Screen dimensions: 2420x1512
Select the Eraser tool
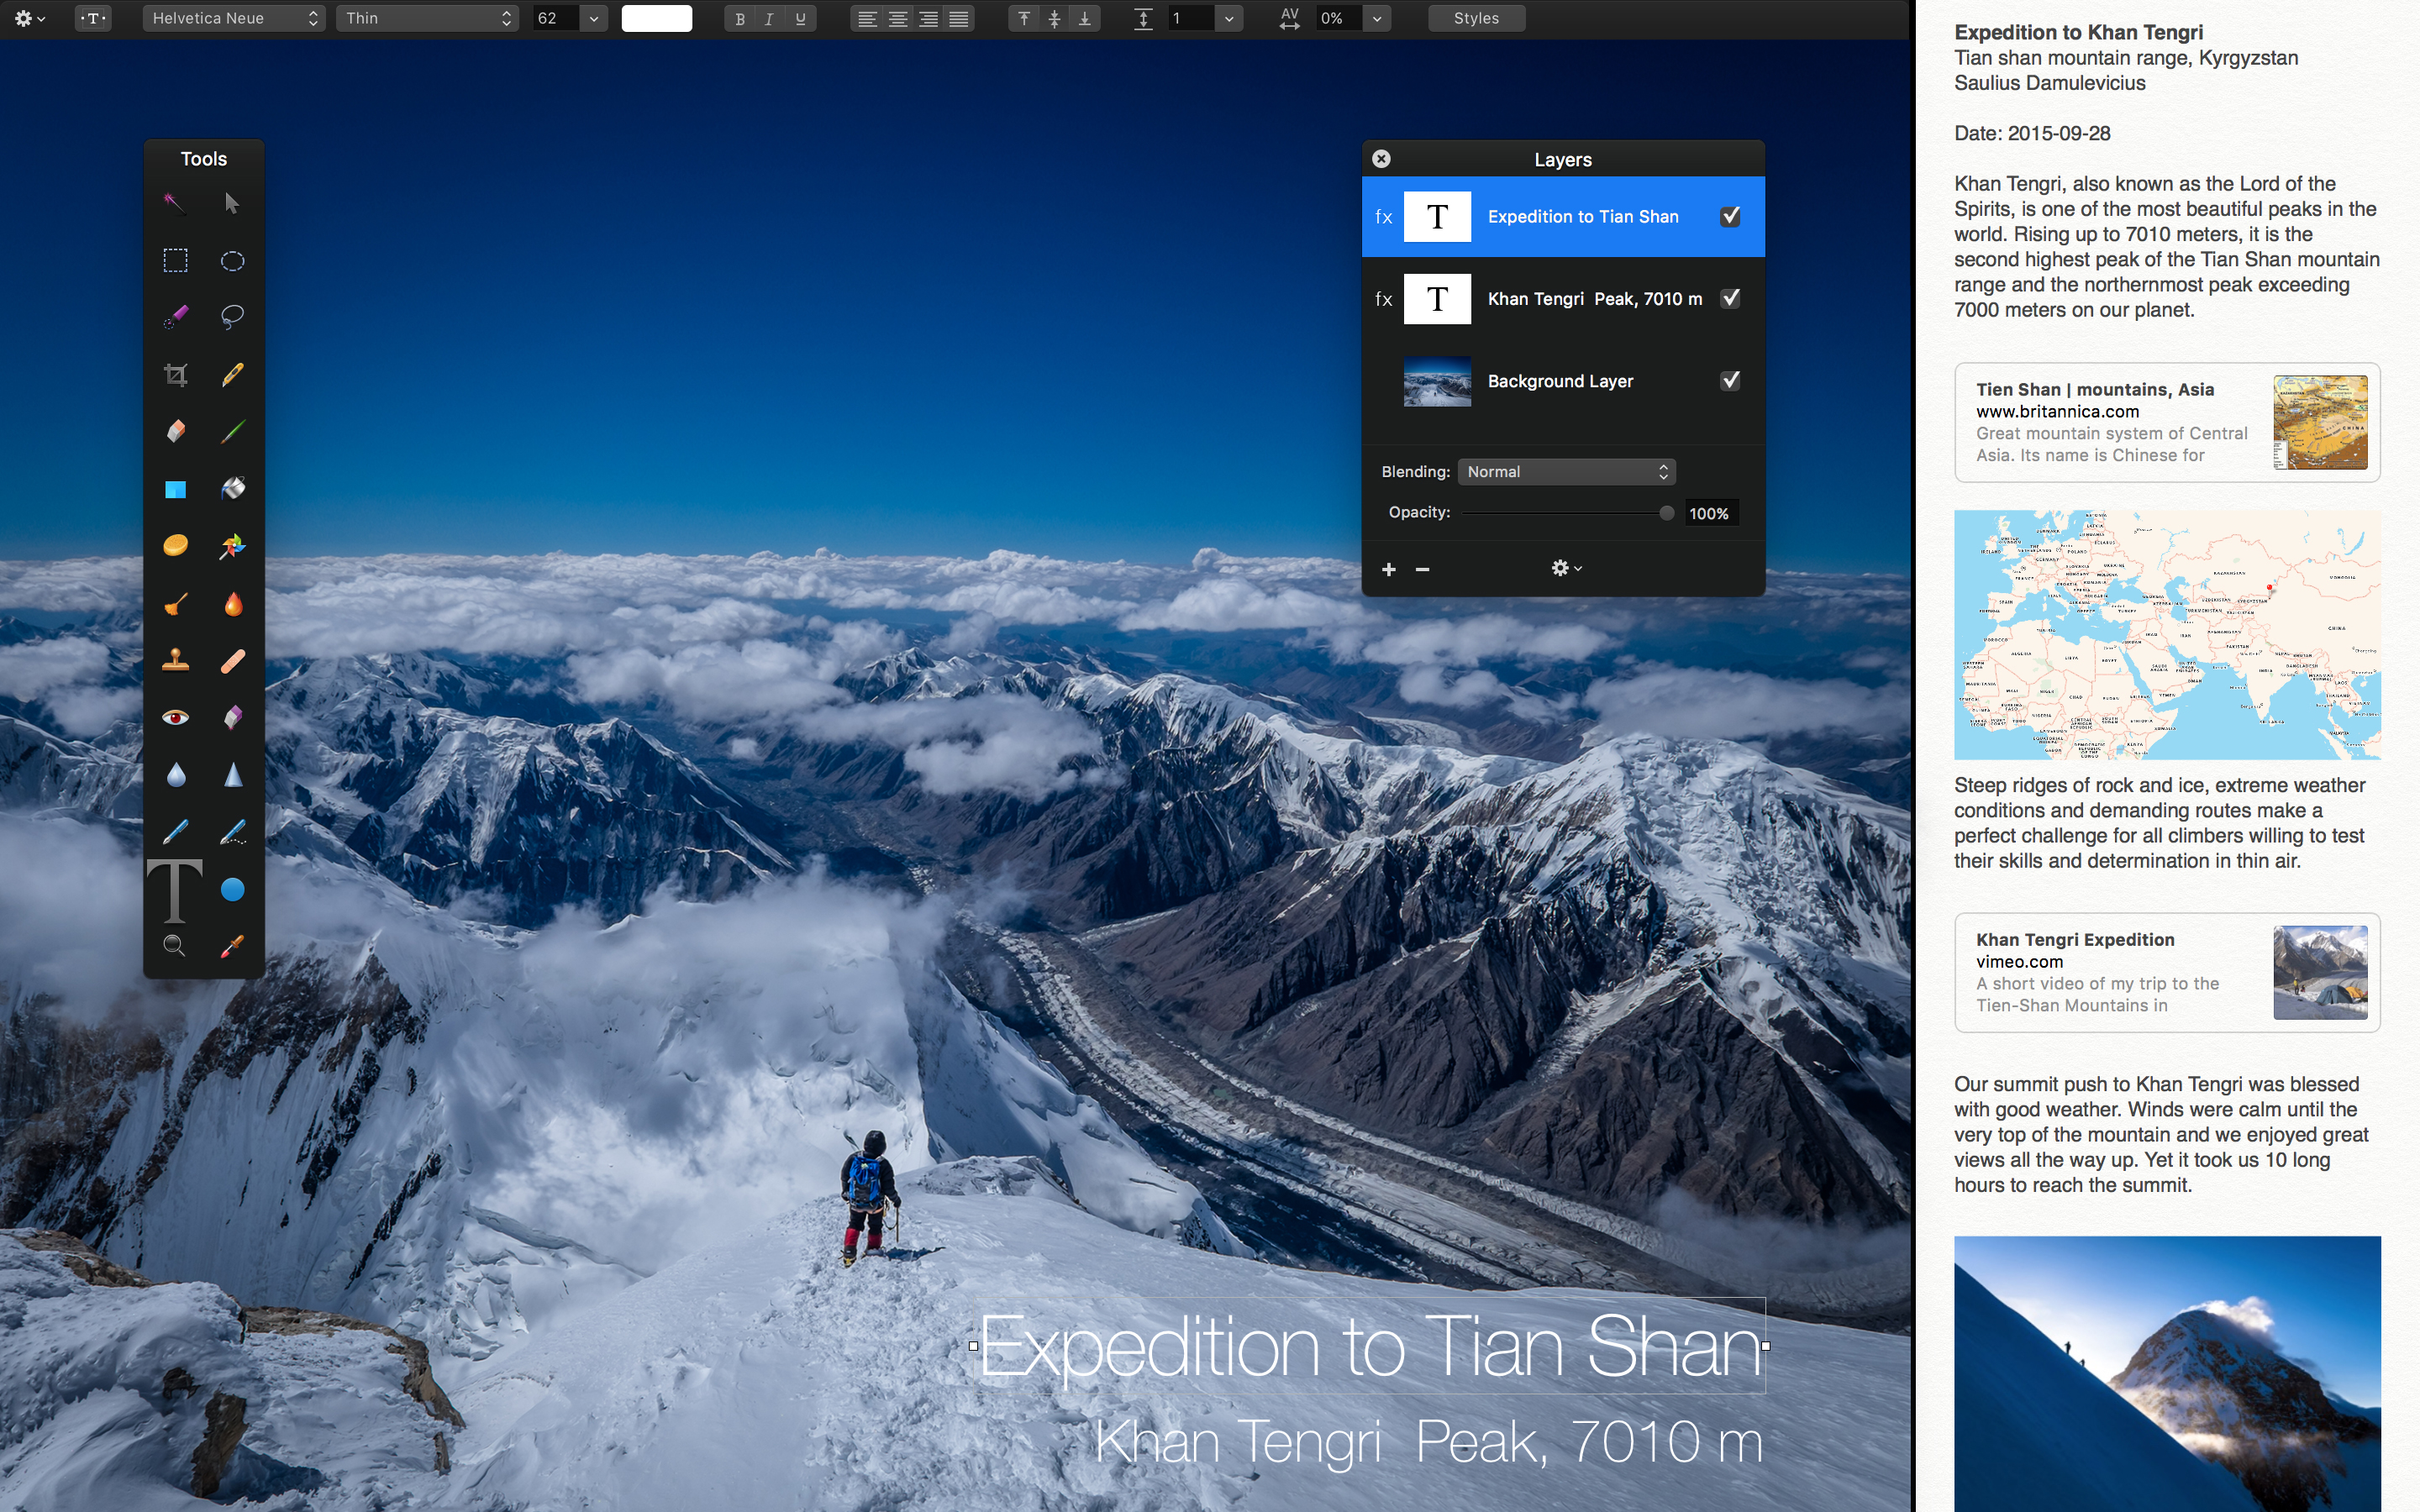click(176, 431)
